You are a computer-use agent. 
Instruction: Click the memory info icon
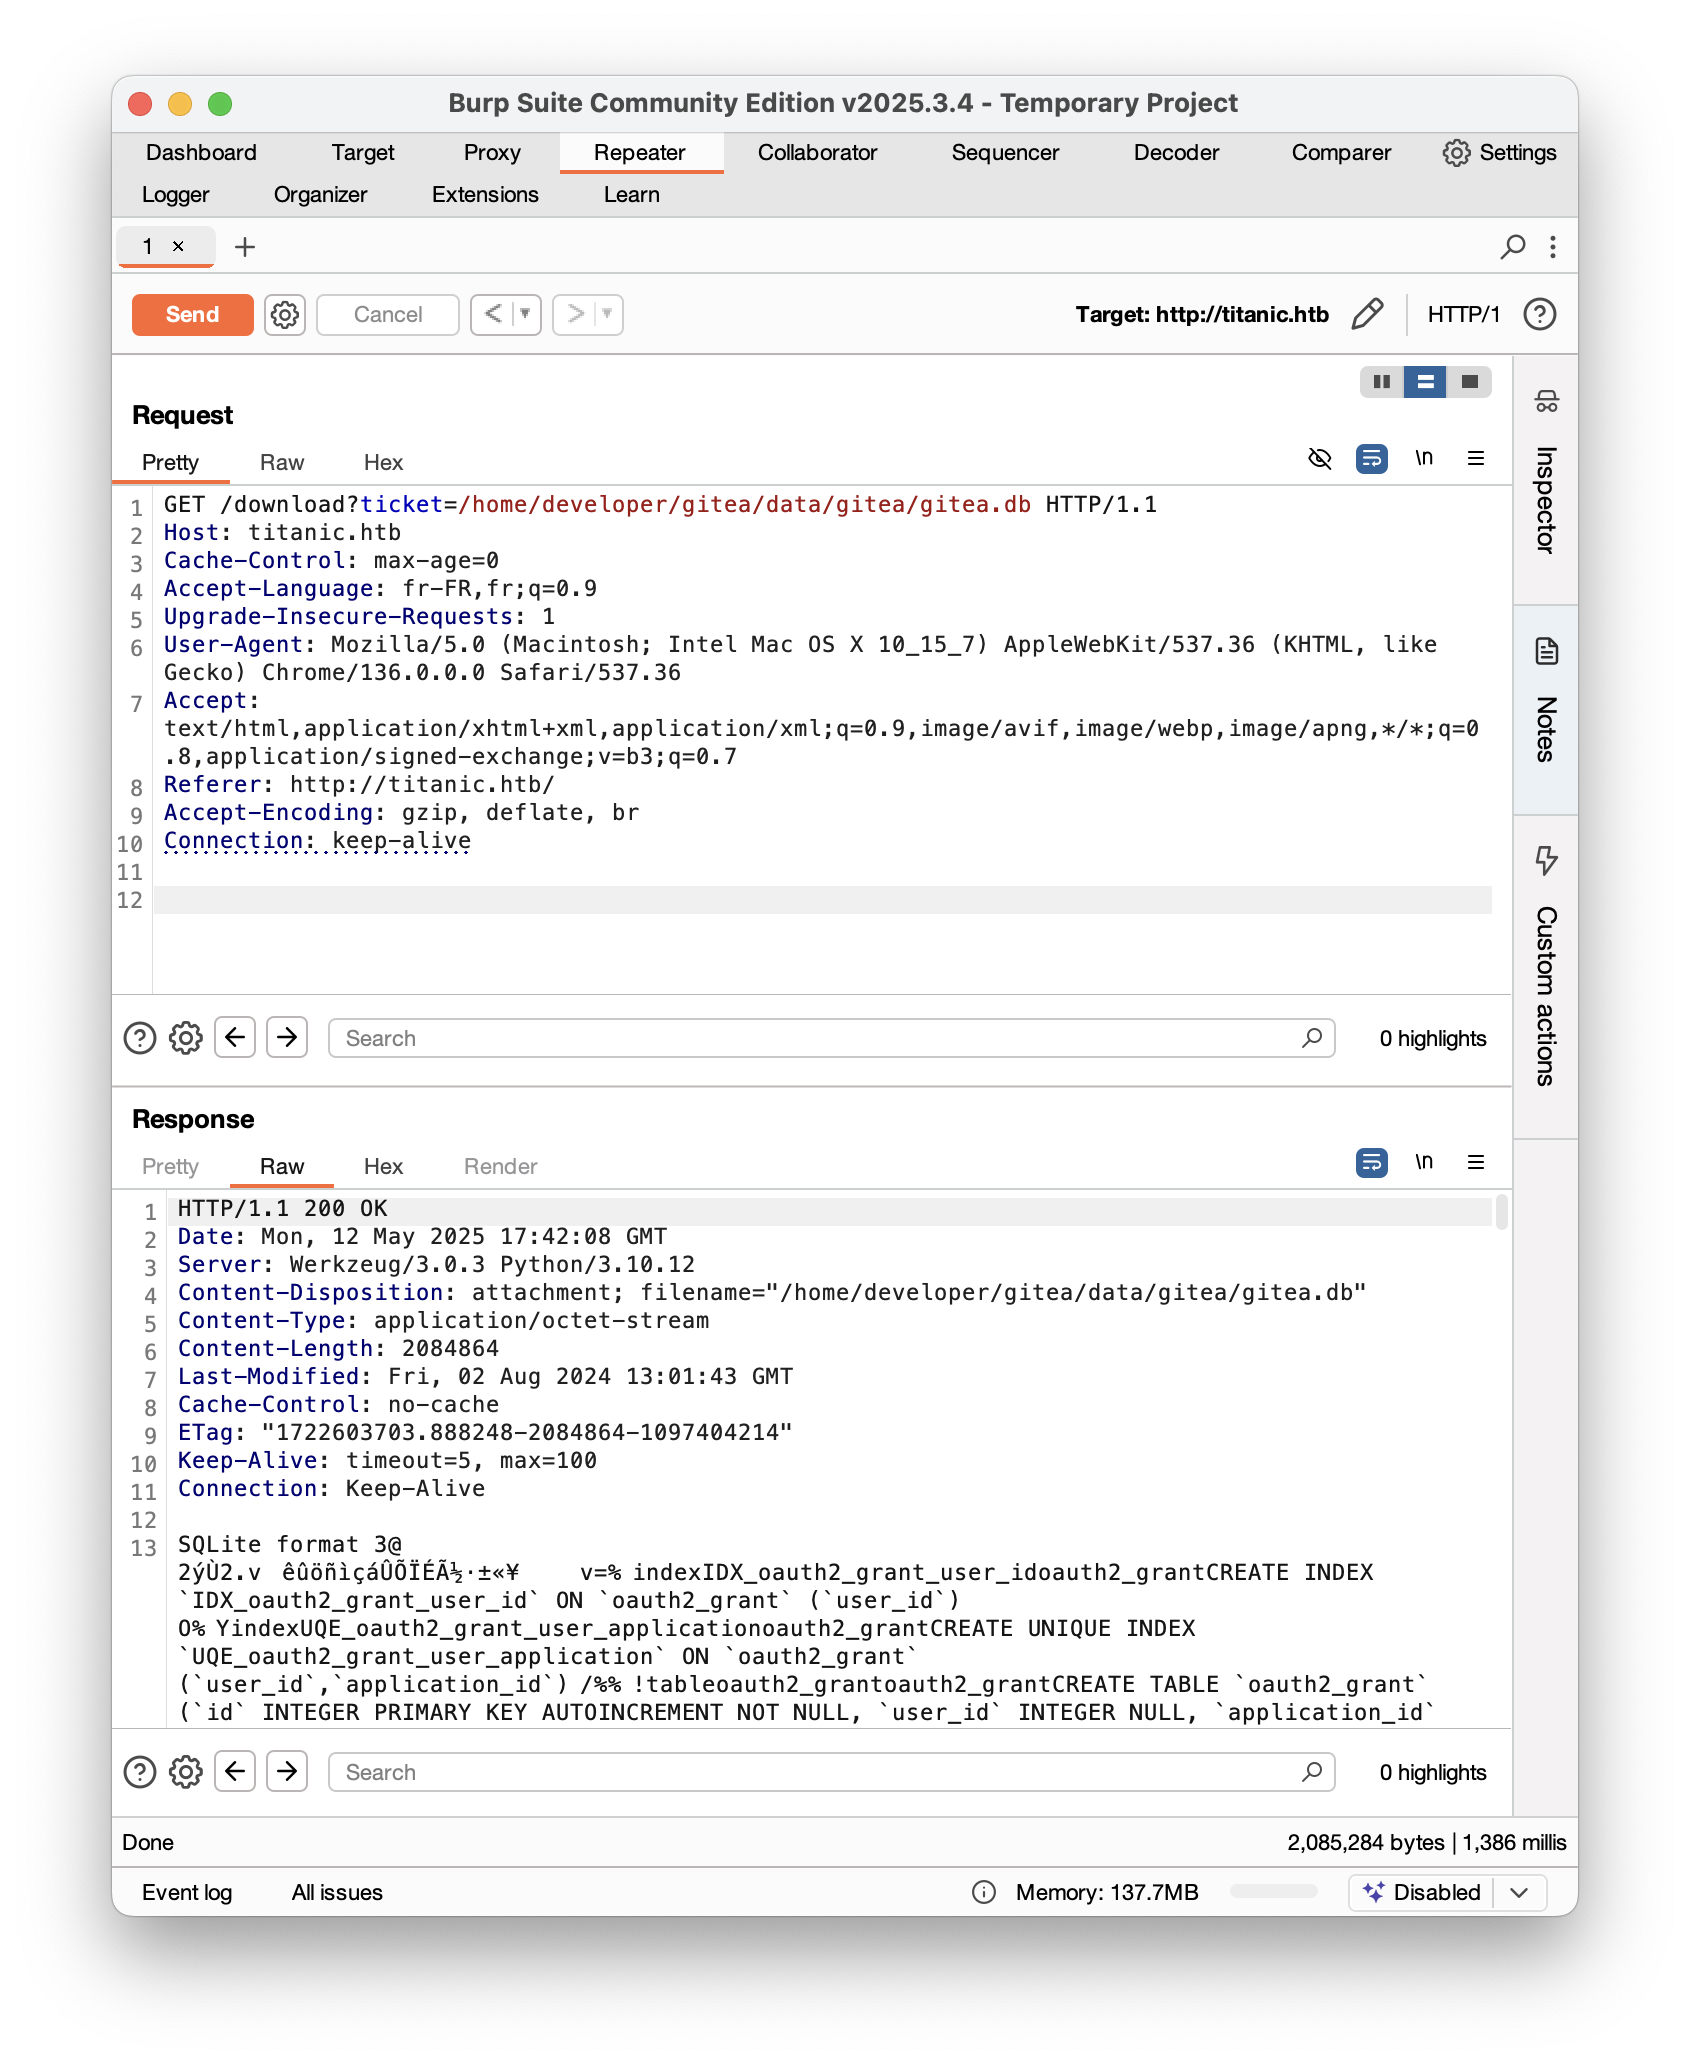984,1893
